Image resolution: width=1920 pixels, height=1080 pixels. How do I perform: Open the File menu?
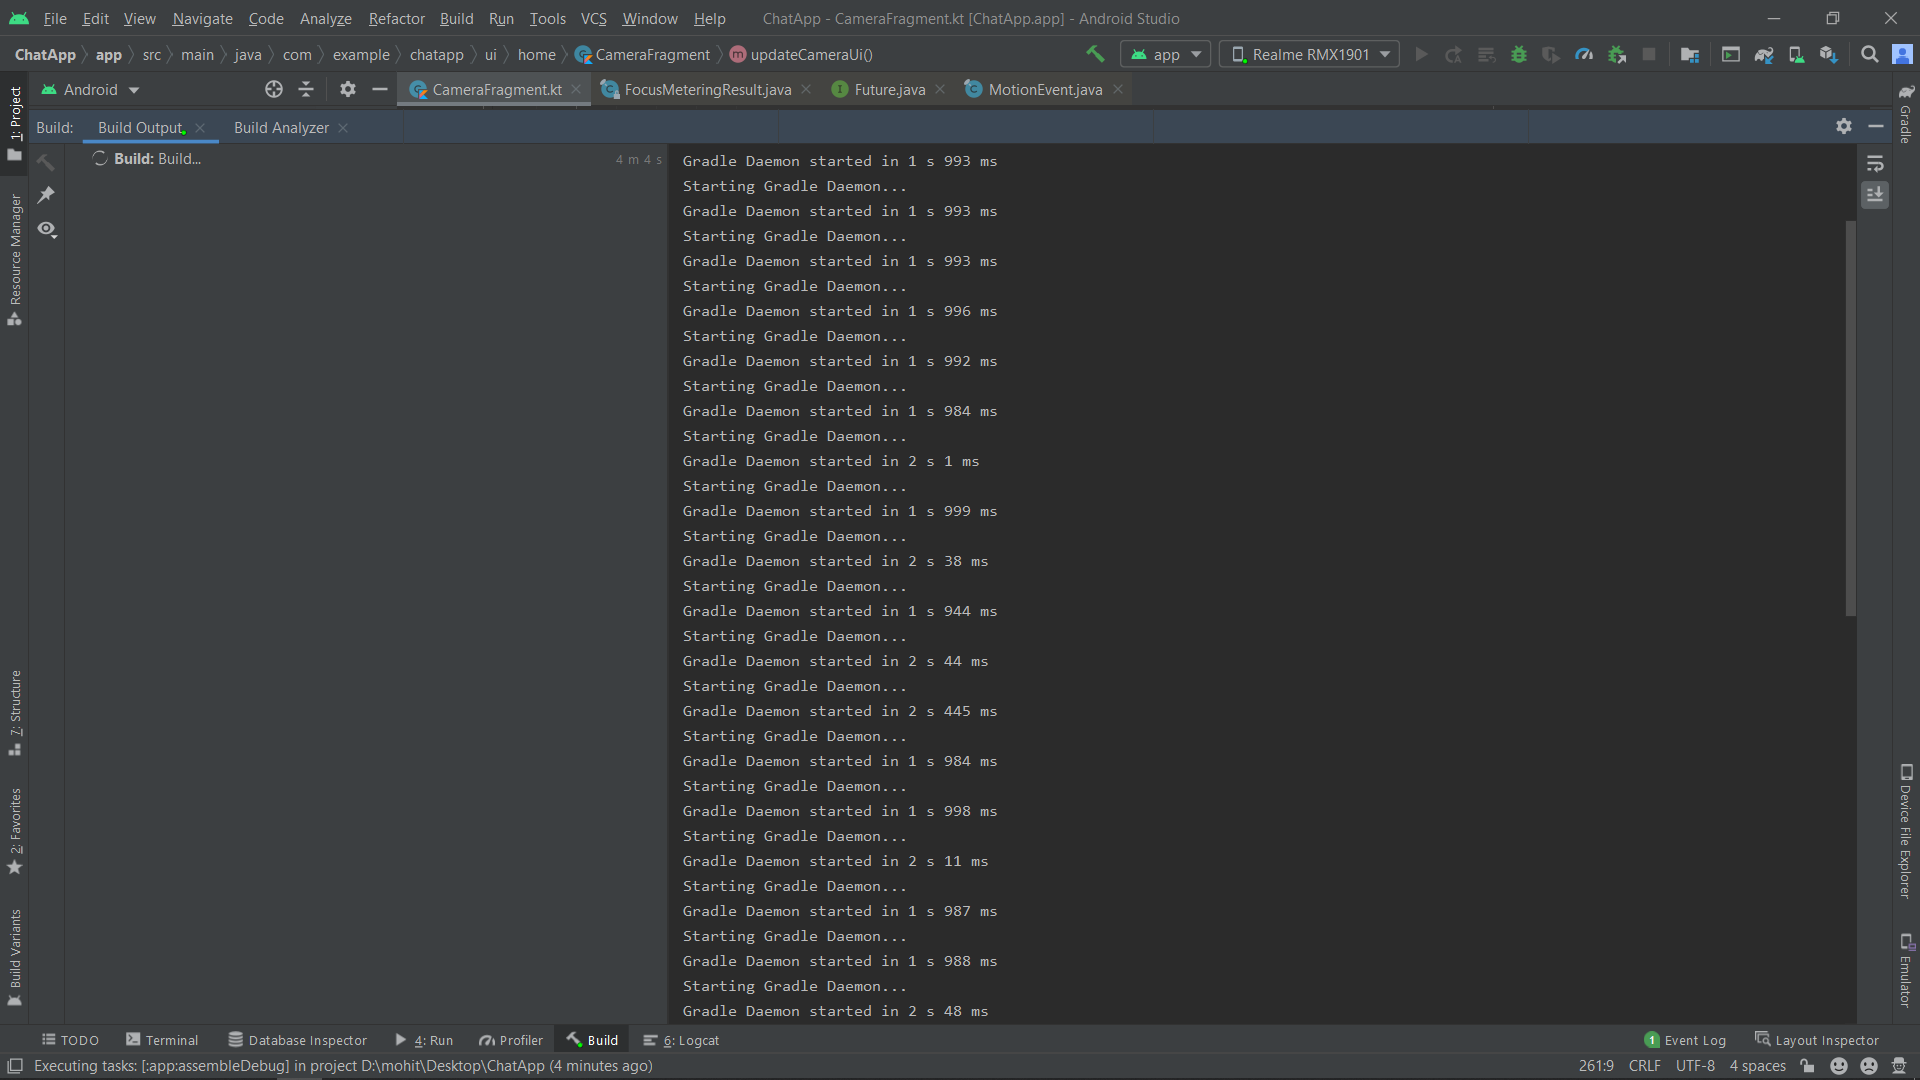[55, 18]
